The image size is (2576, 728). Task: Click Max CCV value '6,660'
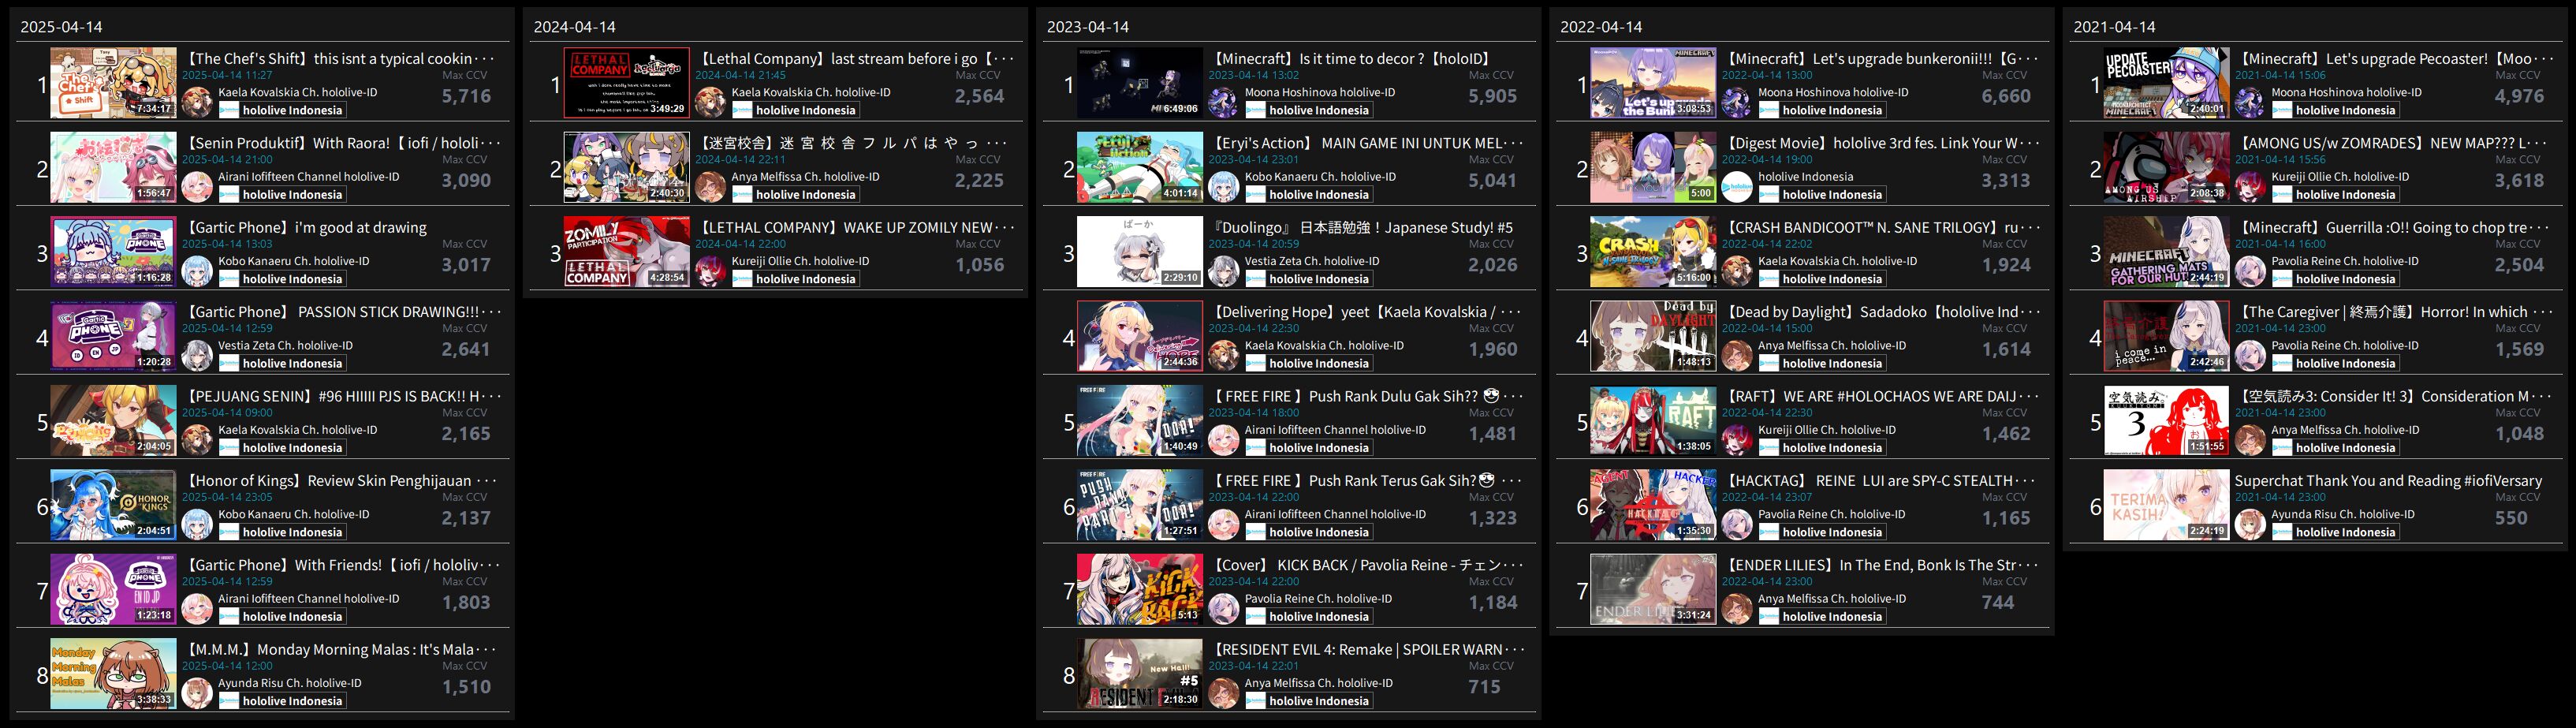[x=2006, y=96]
